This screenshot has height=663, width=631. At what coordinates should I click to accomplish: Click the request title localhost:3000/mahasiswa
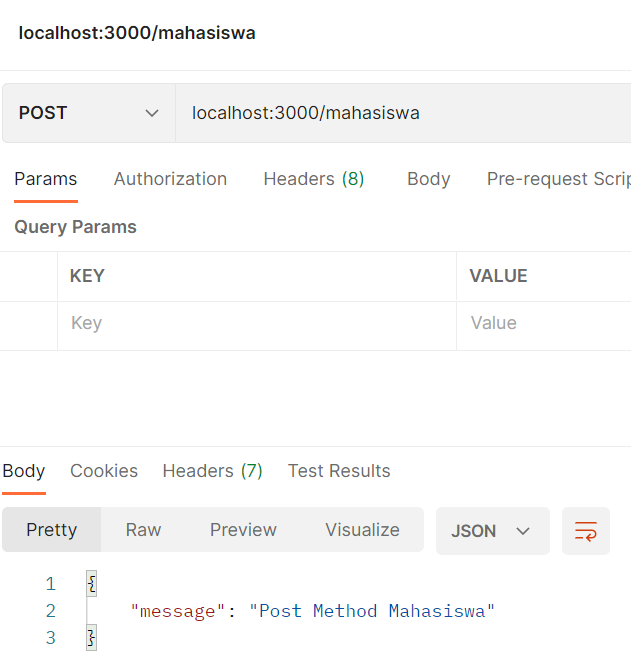[x=137, y=33]
